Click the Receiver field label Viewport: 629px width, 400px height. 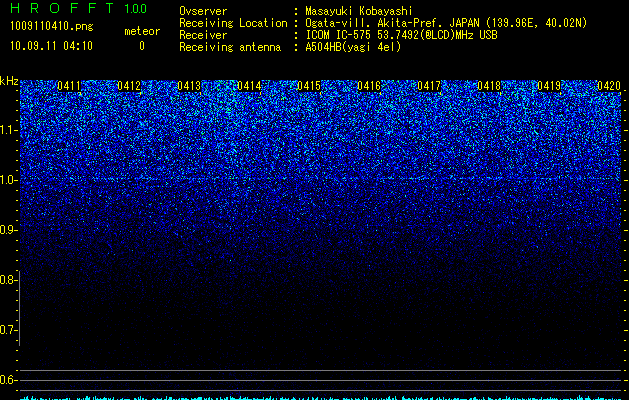point(203,35)
